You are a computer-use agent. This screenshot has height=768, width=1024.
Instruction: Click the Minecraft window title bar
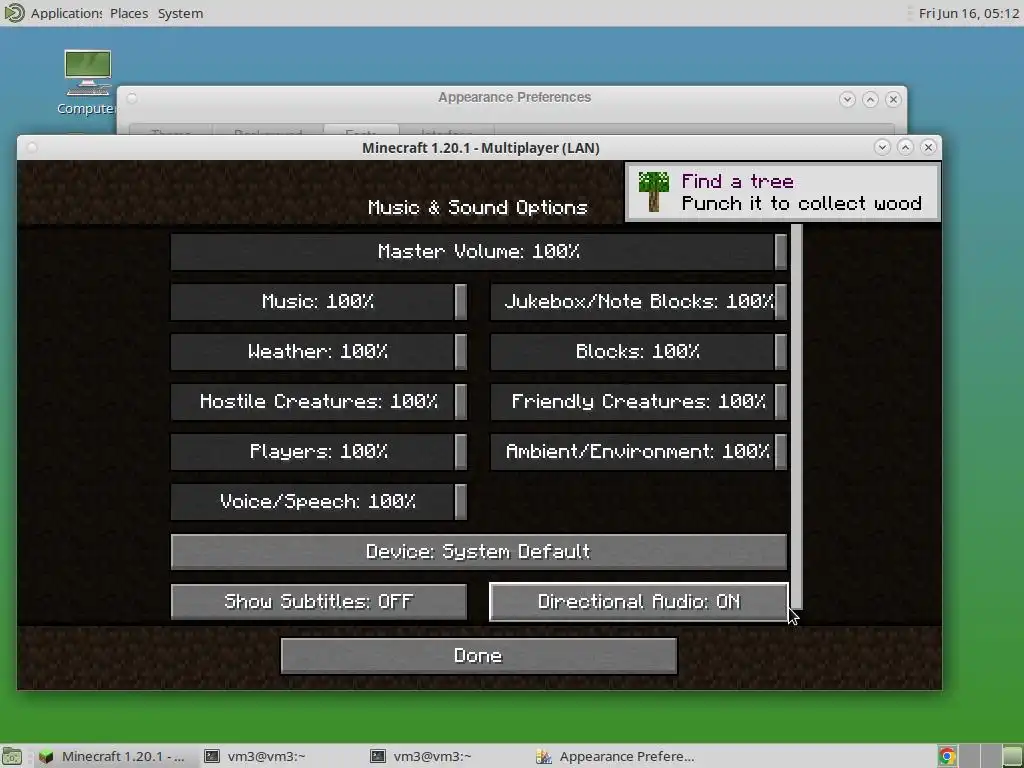(x=481, y=148)
